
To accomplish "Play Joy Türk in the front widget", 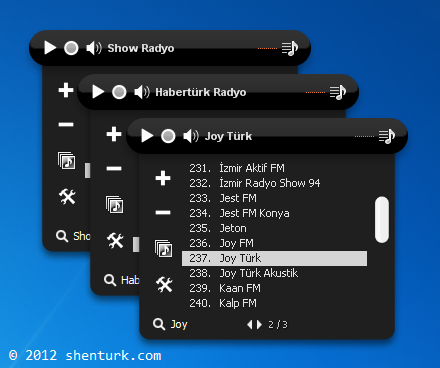I will pos(147,136).
